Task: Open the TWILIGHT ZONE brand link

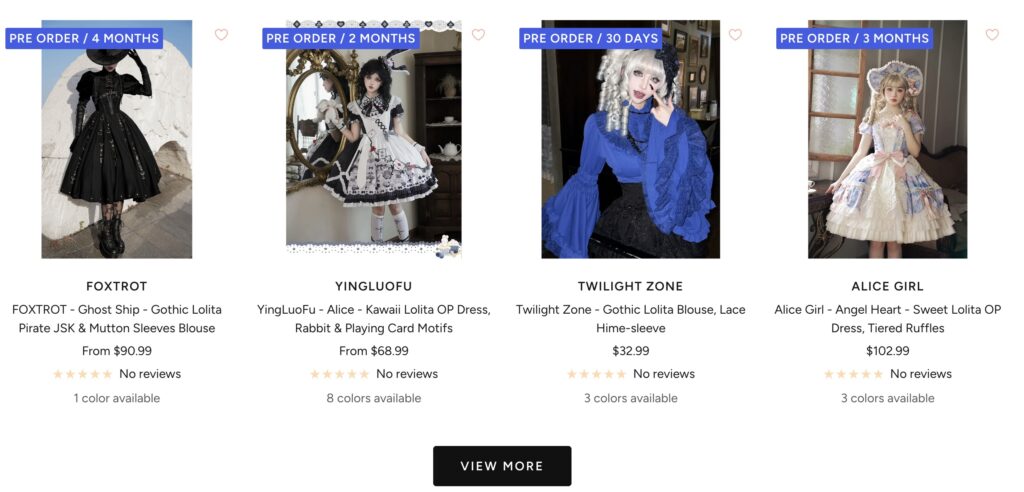Action: tap(630, 286)
